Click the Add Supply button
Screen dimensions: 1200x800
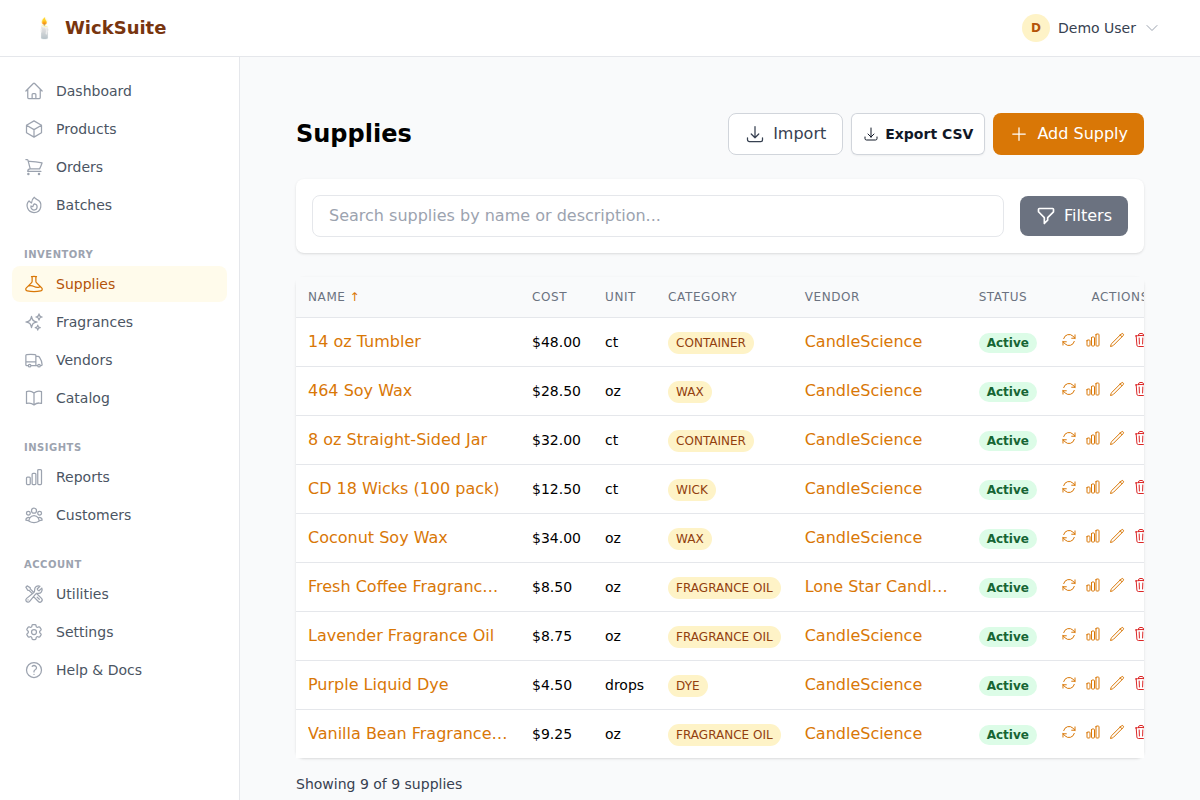(1068, 133)
